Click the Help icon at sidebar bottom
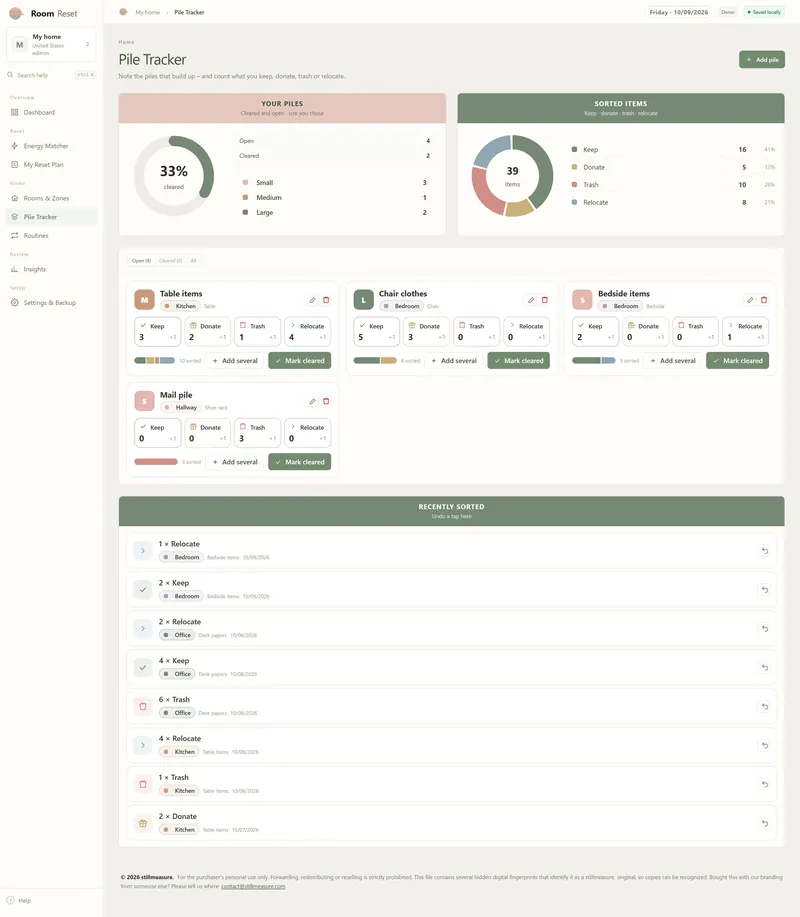Image resolution: width=800 pixels, height=917 pixels. (10, 900)
